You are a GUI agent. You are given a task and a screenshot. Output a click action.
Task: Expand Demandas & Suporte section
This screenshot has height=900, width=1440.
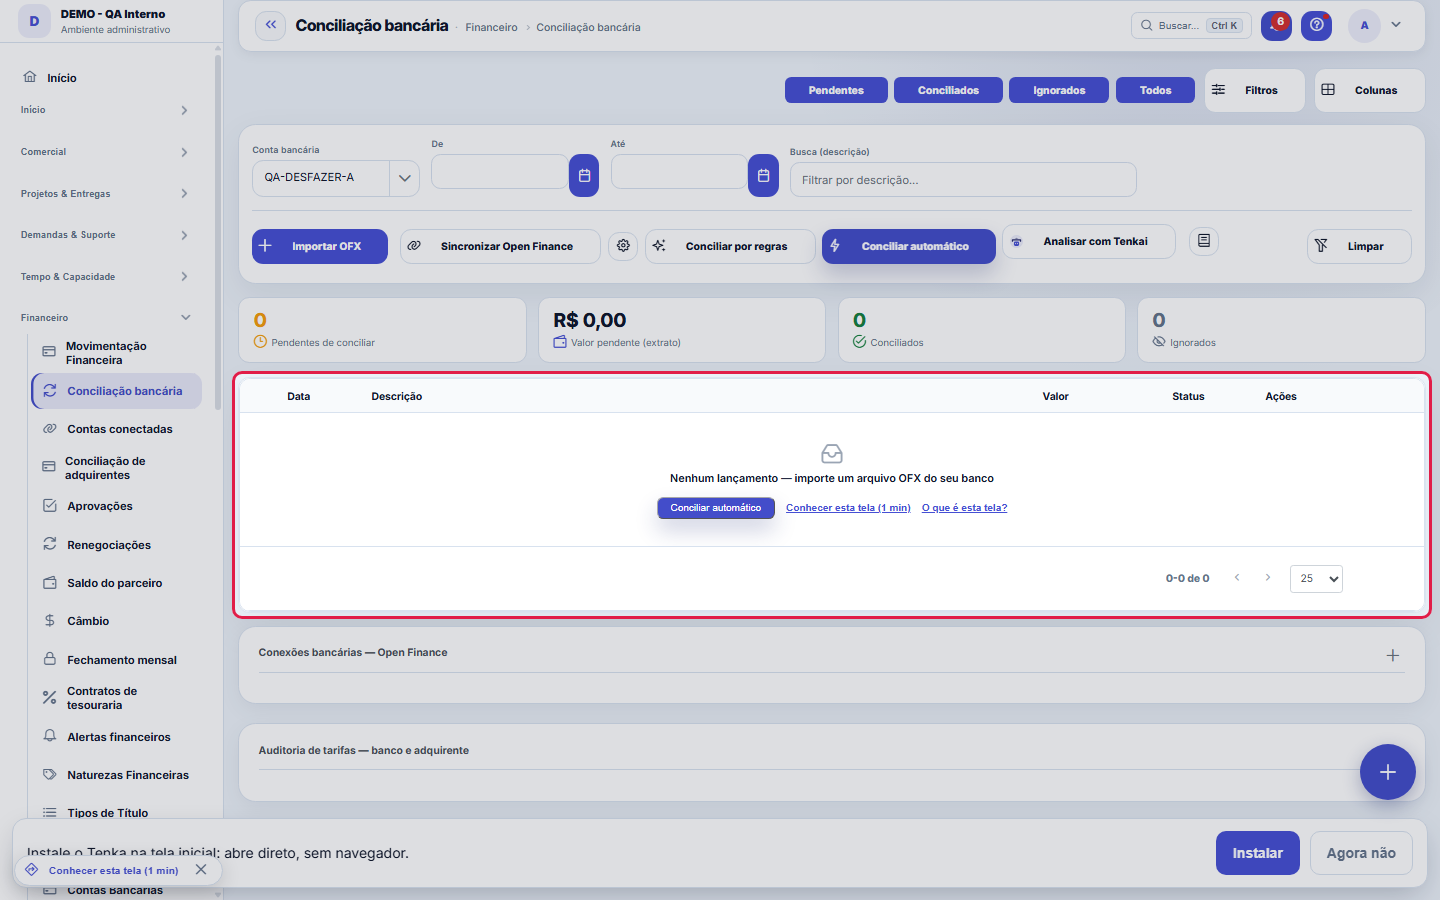(x=105, y=235)
